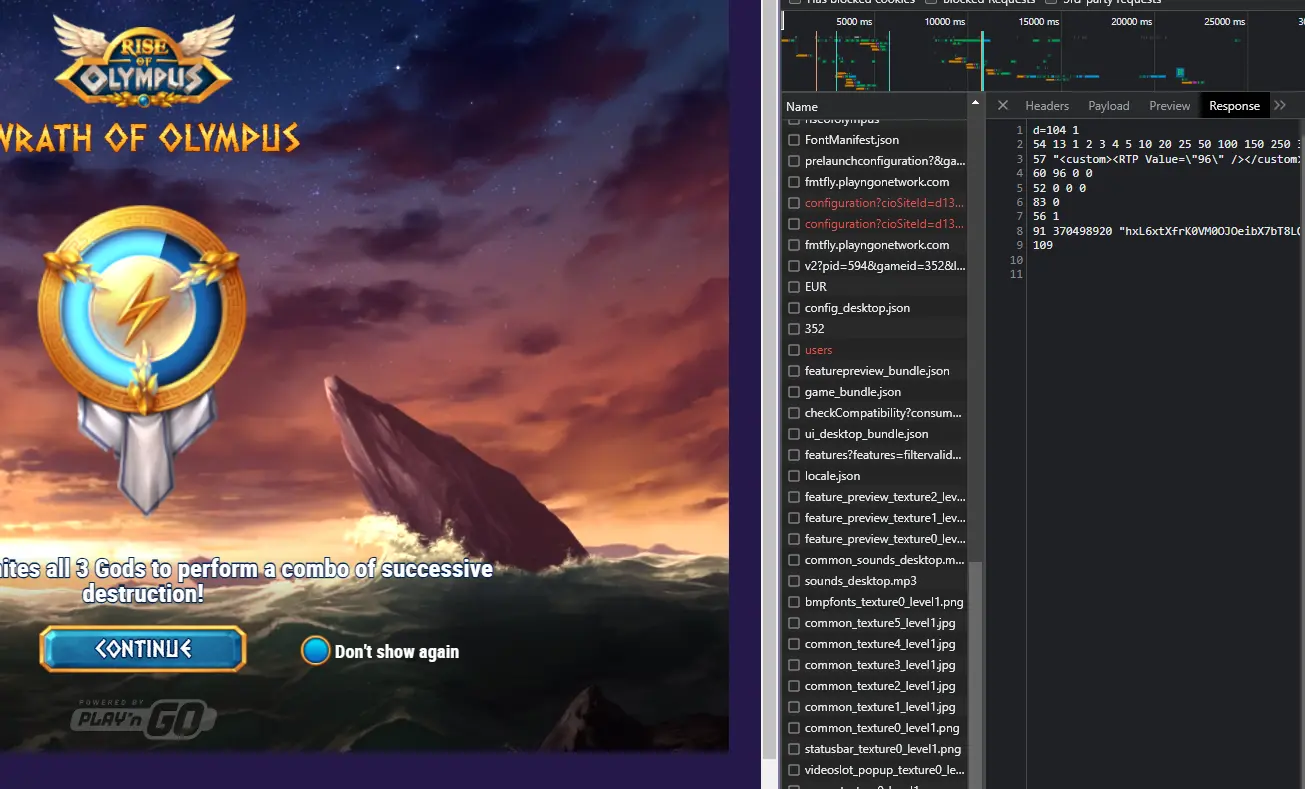The image size is (1305, 789).
Task: Tick checkbox for FontManifest.json
Action: click(794, 140)
